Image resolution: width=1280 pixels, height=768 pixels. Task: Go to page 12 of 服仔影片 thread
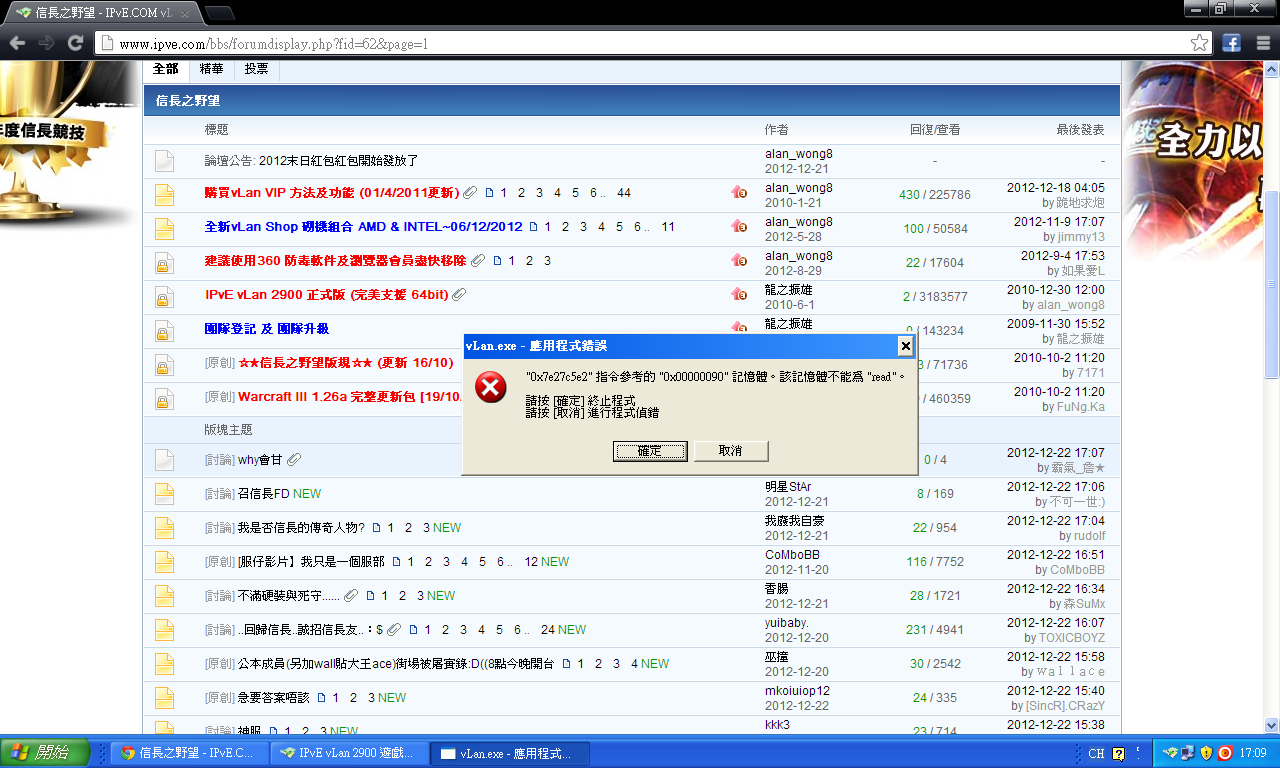[531, 562]
